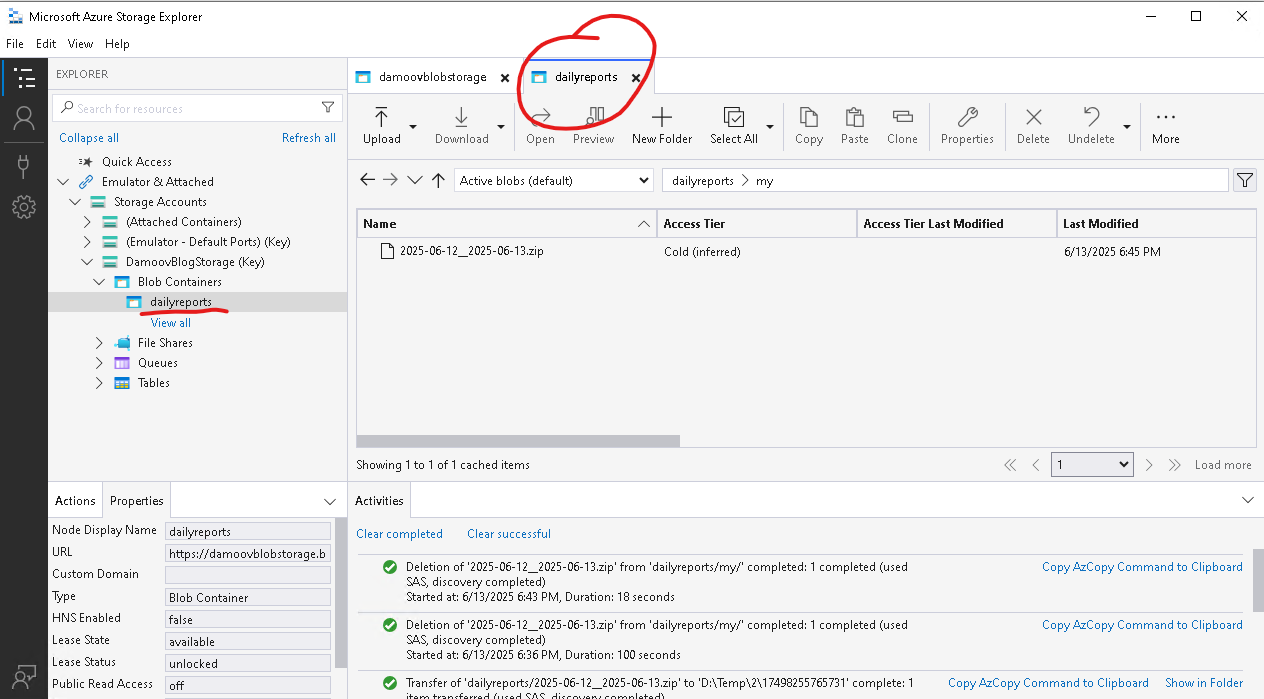The width and height of the screenshot is (1264, 699).
Task: Go up one level with up arrow
Action: pos(438,180)
